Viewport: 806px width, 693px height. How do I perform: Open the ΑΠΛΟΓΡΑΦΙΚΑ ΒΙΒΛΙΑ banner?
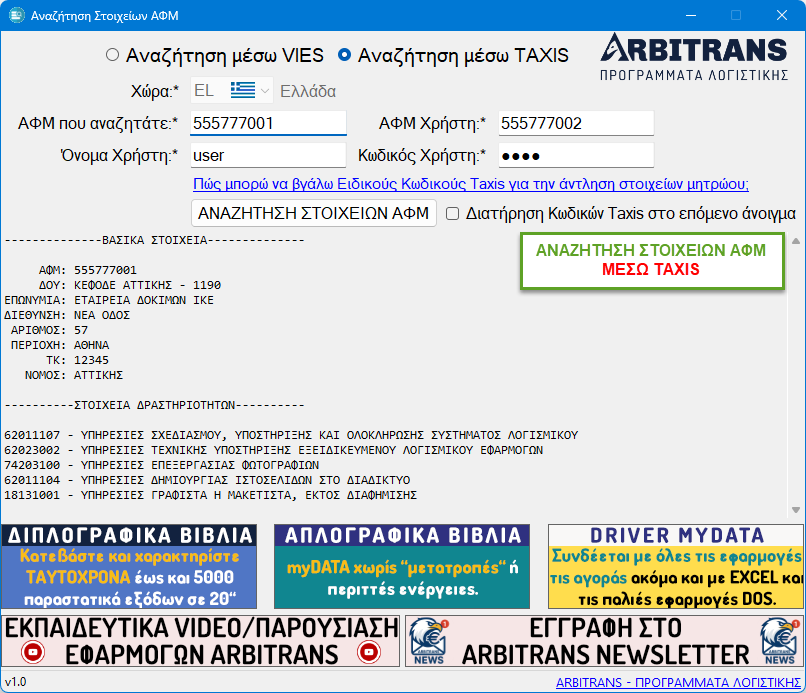(x=402, y=567)
